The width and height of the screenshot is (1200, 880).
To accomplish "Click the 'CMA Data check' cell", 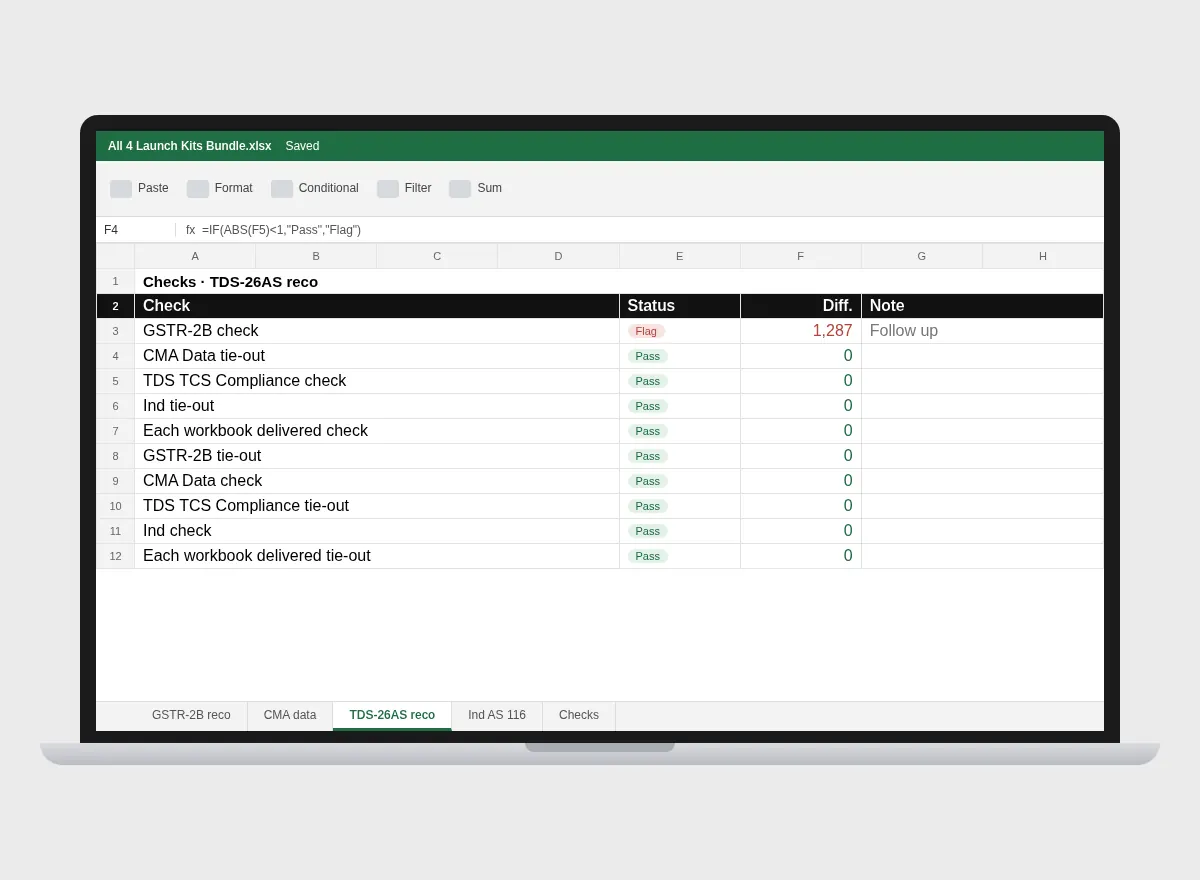I will 377,481.
